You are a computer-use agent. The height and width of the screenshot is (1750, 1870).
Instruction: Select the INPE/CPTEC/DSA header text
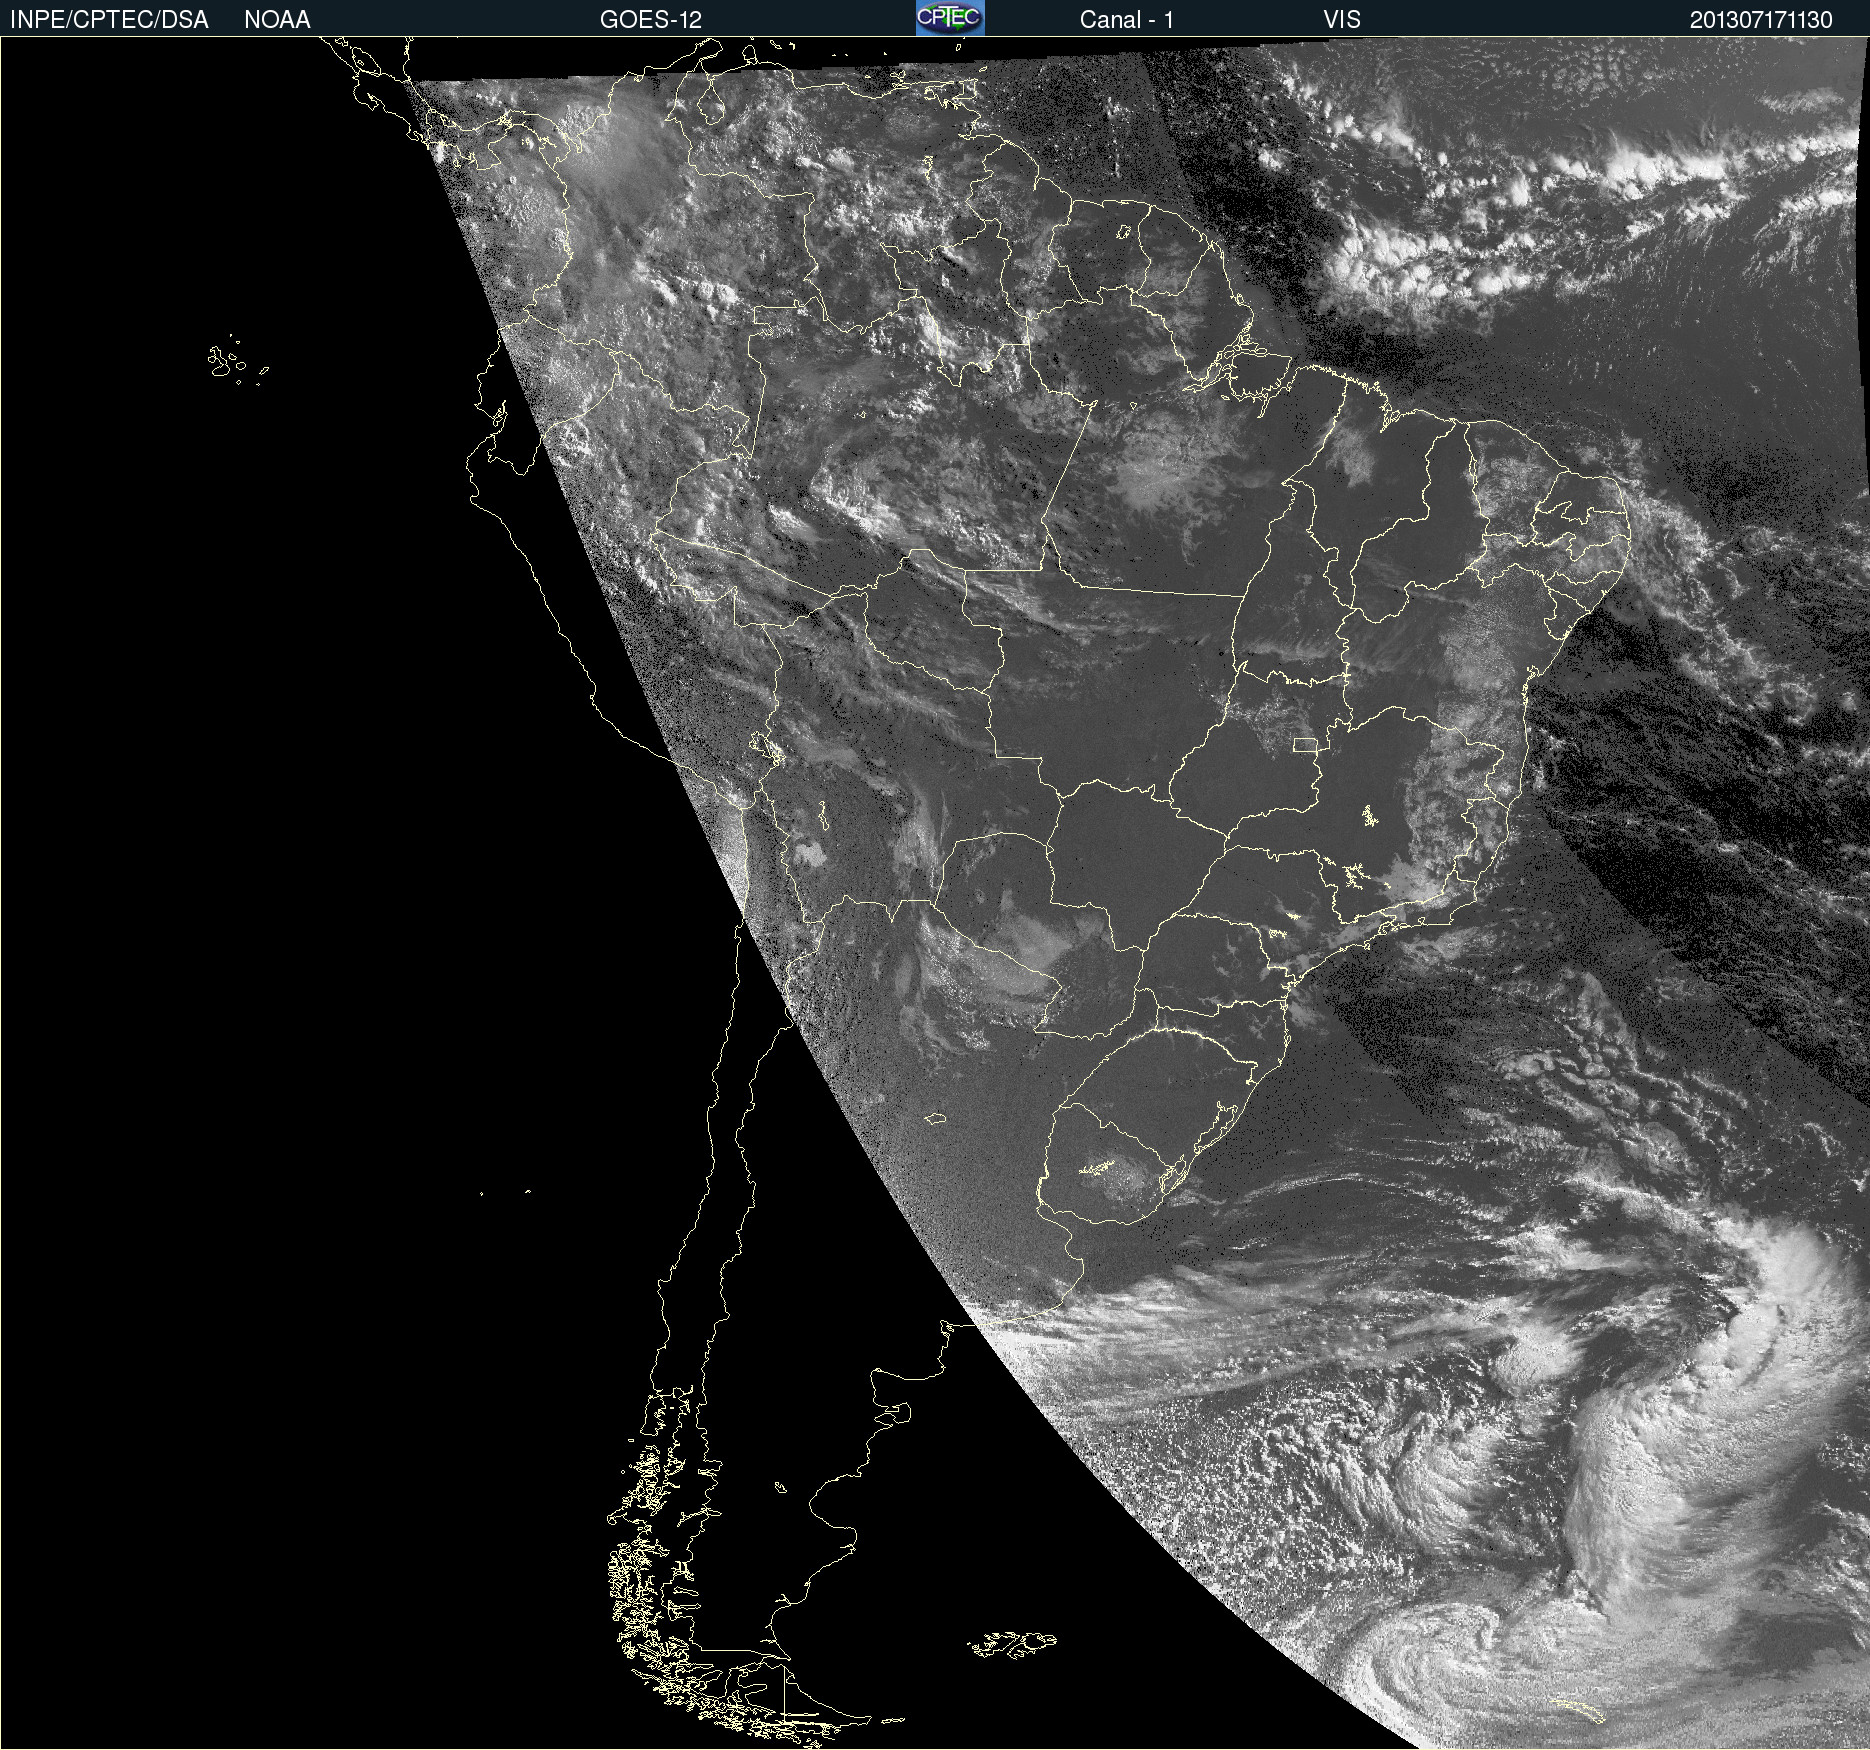[109, 20]
